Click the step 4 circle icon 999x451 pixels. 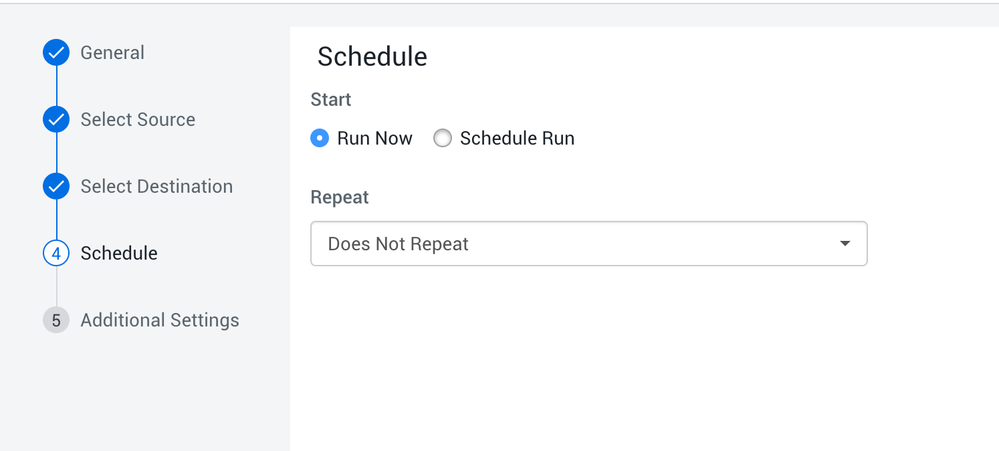click(56, 254)
